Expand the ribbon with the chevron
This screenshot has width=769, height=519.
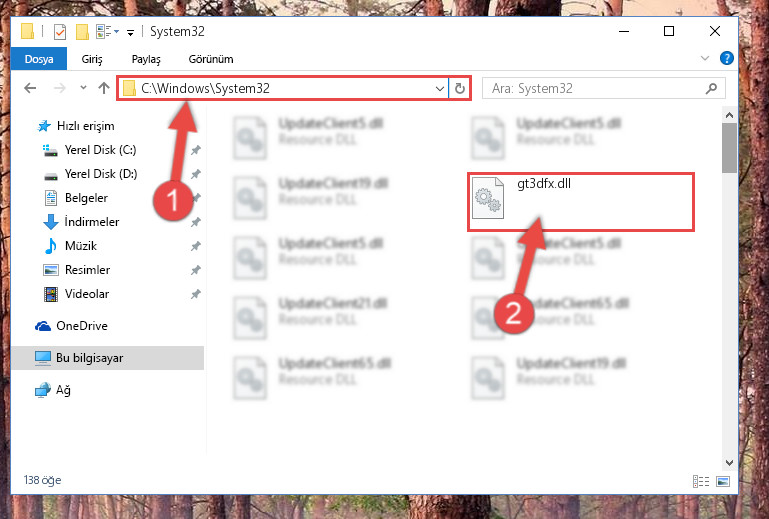(x=705, y=58)
